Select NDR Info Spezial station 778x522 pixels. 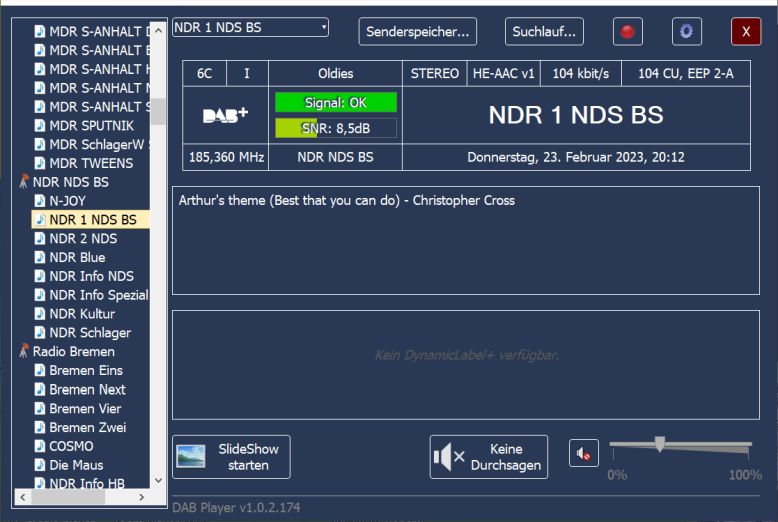tap(99, 295)
